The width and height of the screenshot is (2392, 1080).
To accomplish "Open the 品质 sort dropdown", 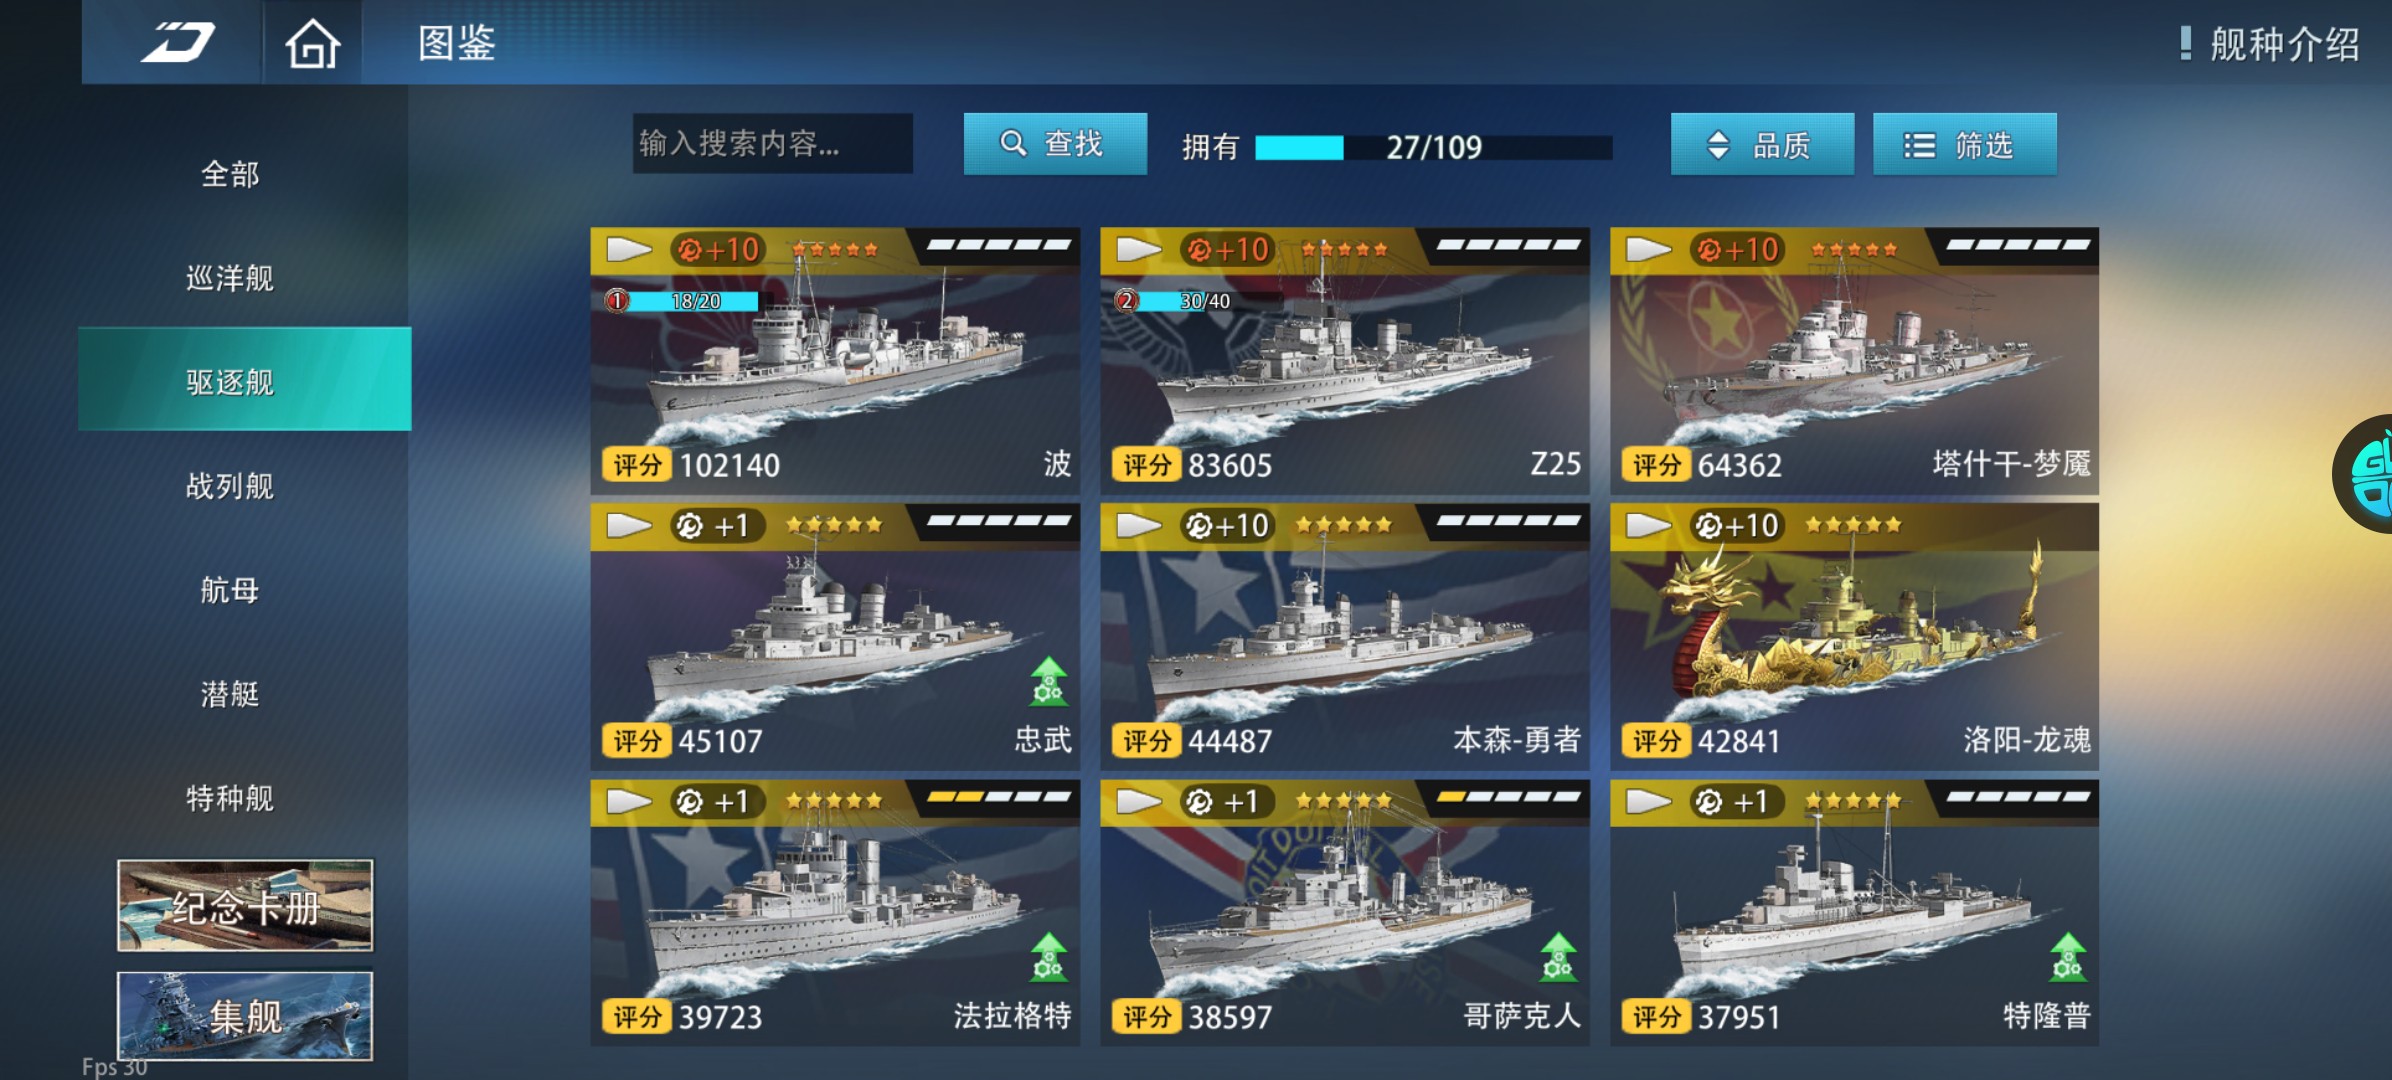I will 1762,145.
